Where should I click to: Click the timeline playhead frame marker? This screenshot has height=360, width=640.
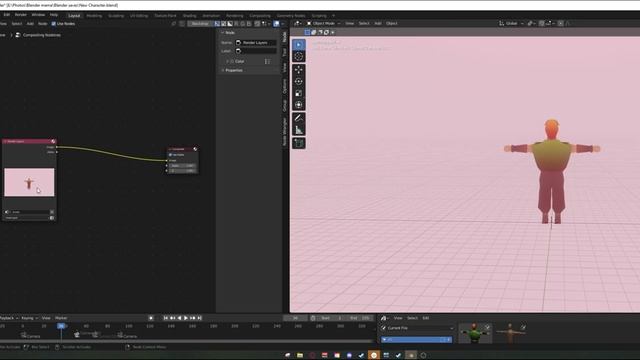[61, 326]
